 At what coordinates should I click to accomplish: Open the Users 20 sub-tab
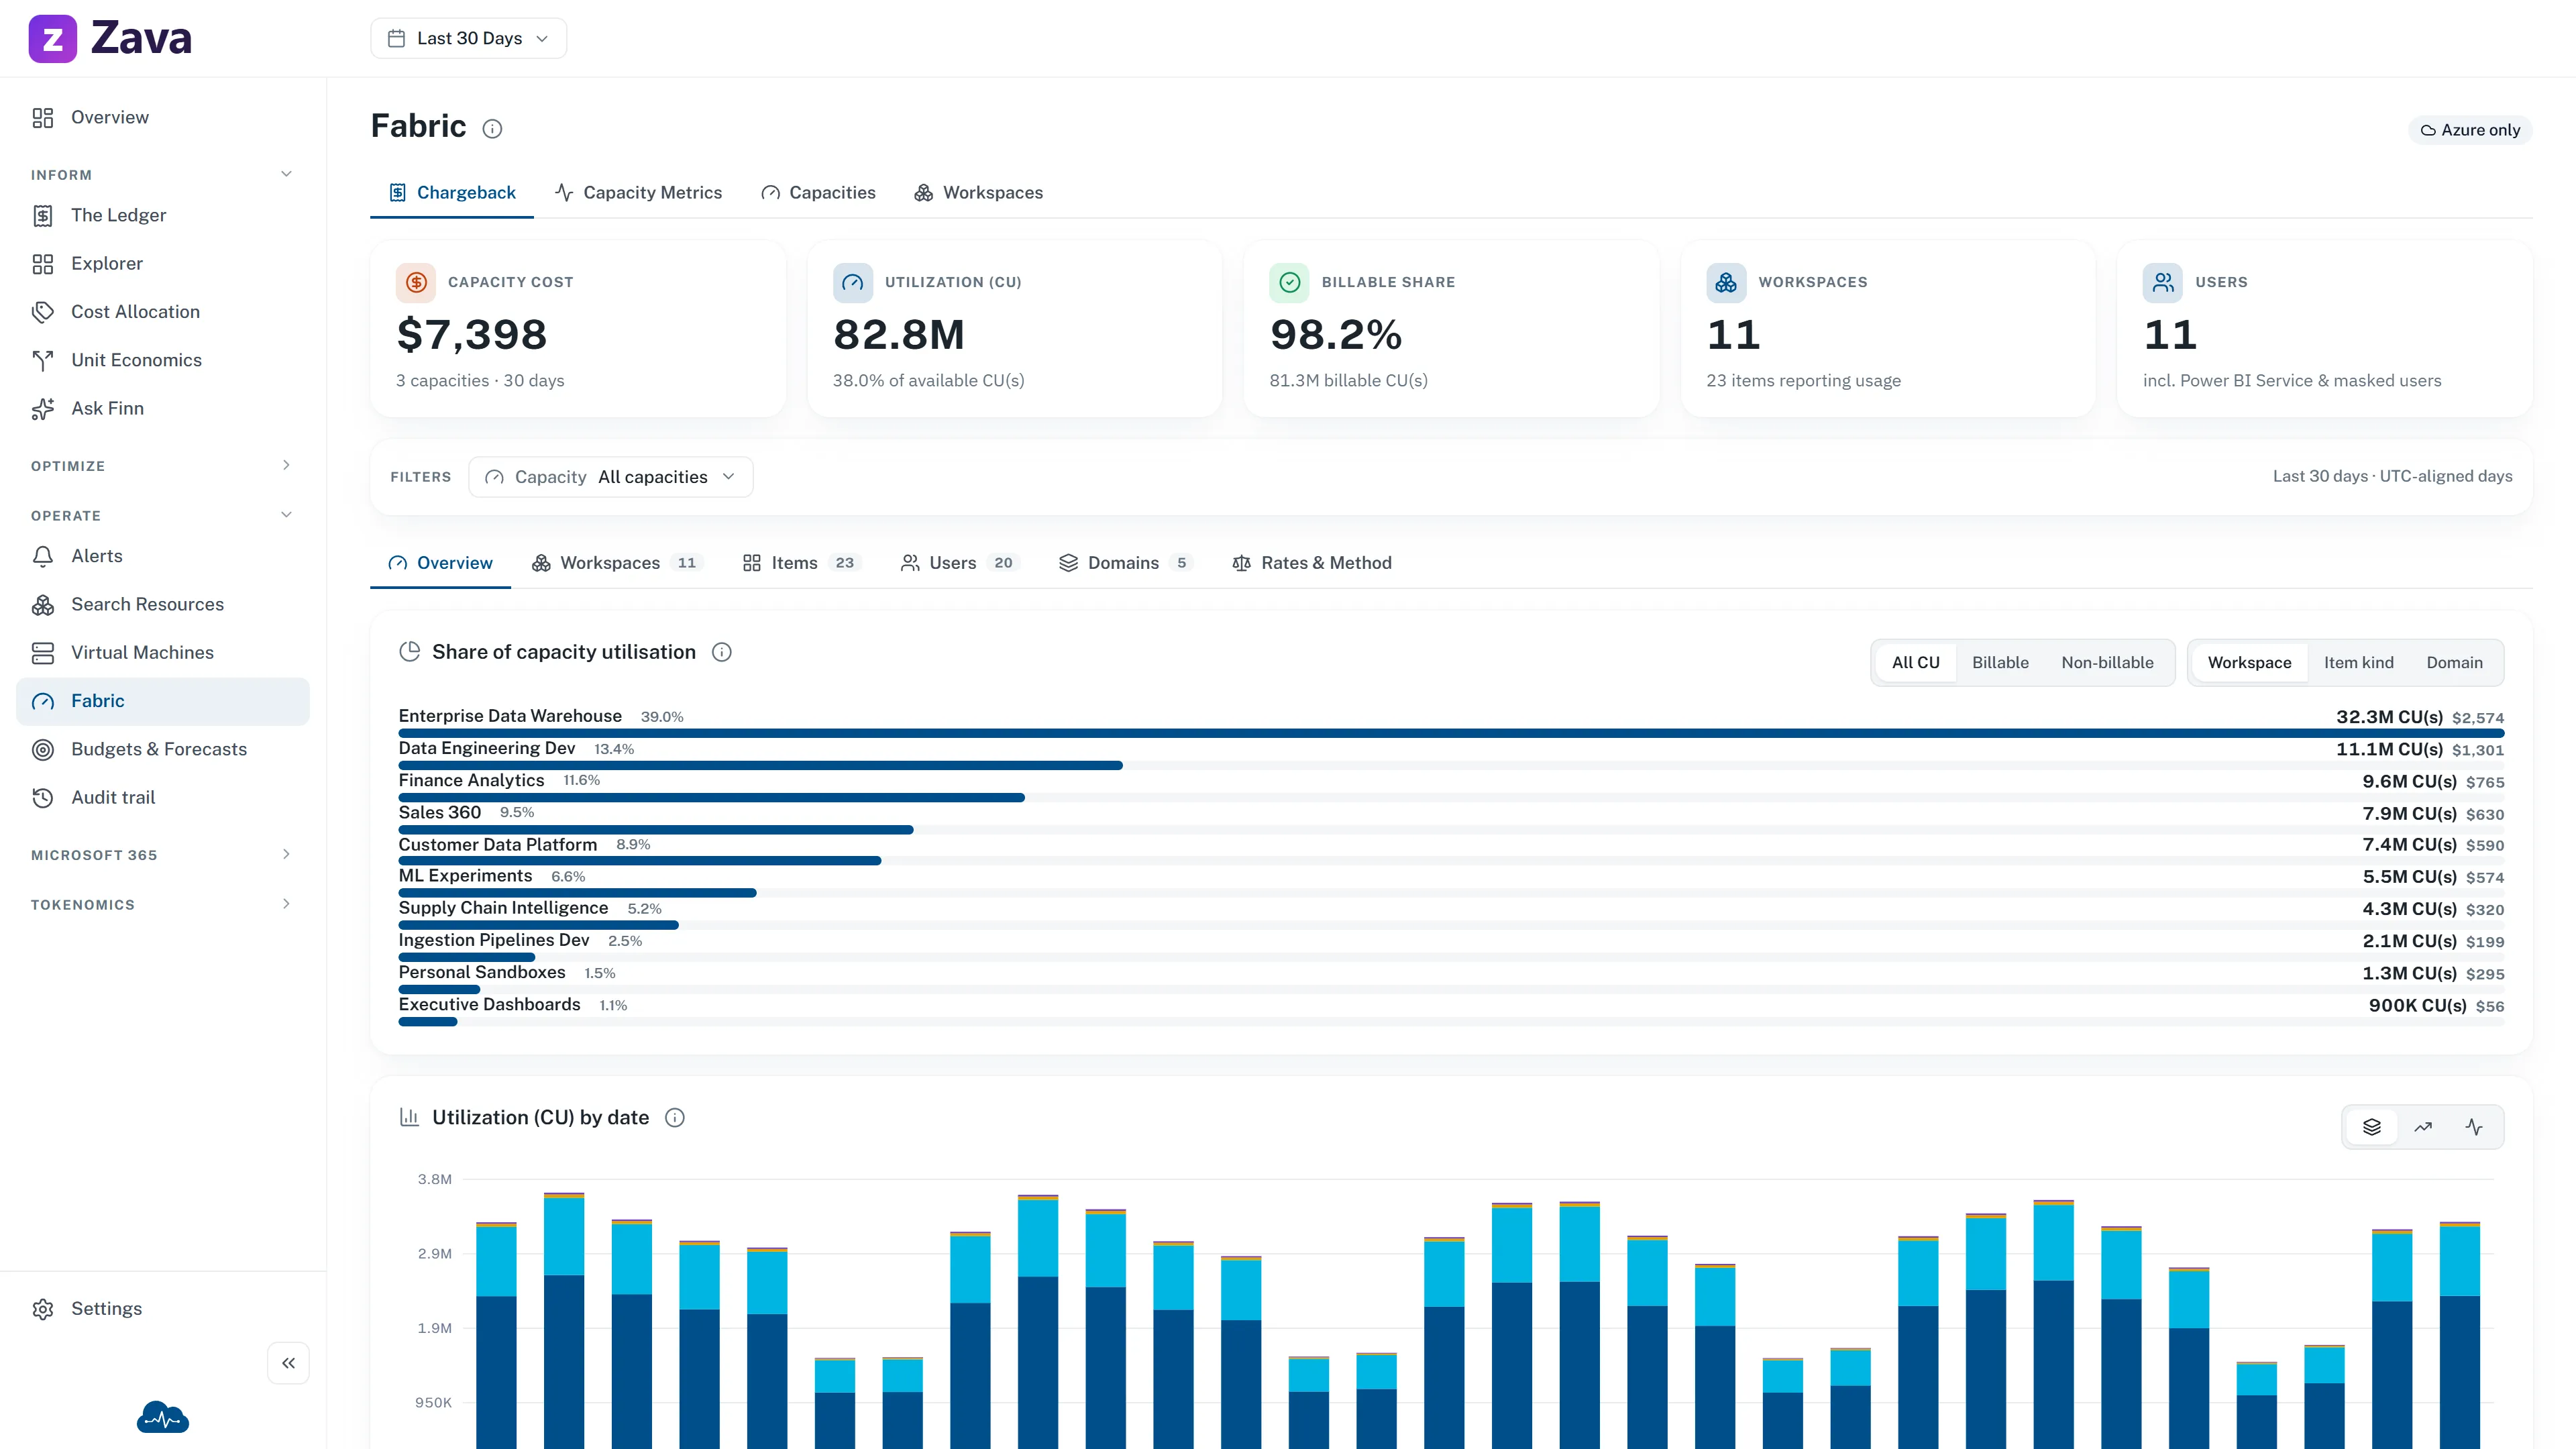(x=960, y=563)
